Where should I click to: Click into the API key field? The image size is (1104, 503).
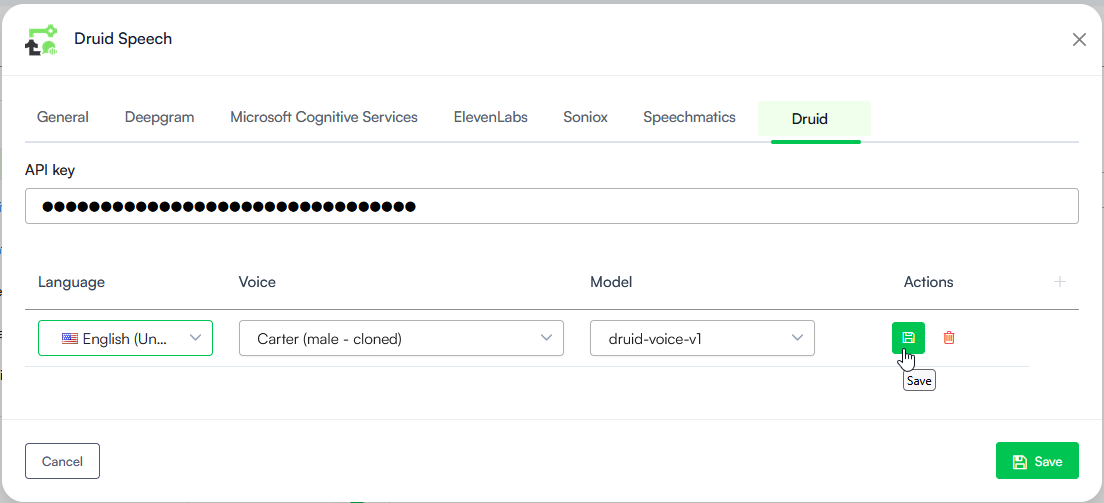551,207
